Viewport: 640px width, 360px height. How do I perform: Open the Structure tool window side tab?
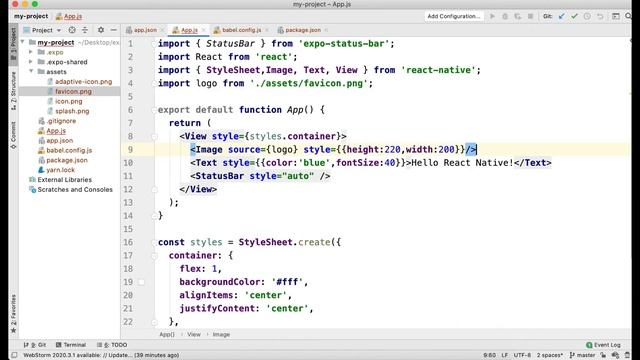tap(13, 91)
